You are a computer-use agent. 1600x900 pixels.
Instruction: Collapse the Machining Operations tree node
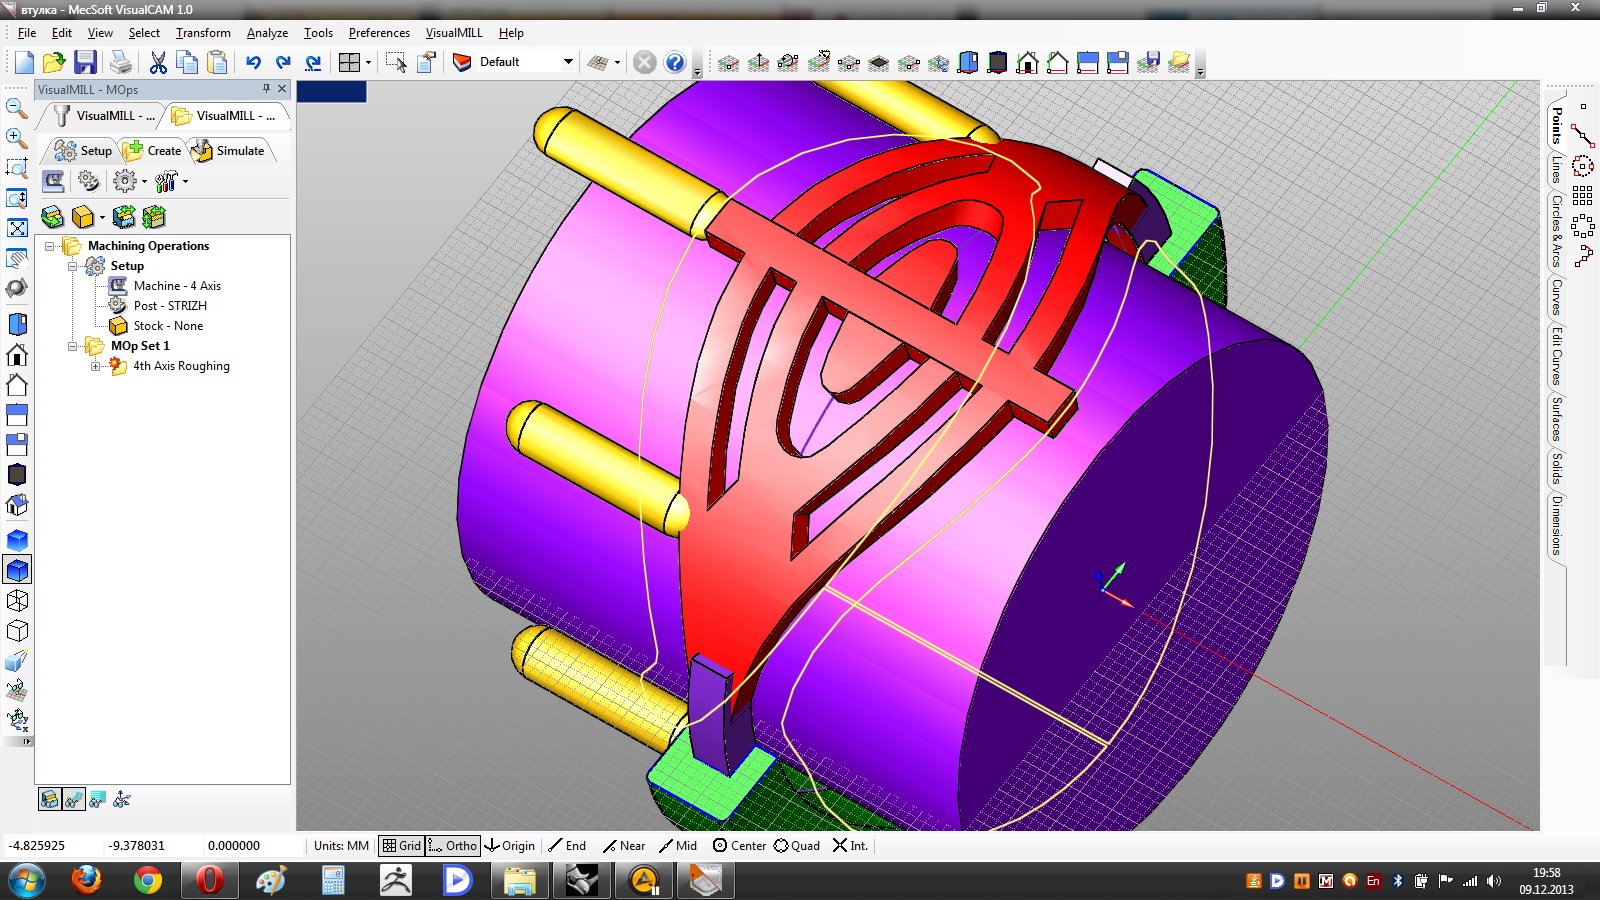(x=49, y=246)
